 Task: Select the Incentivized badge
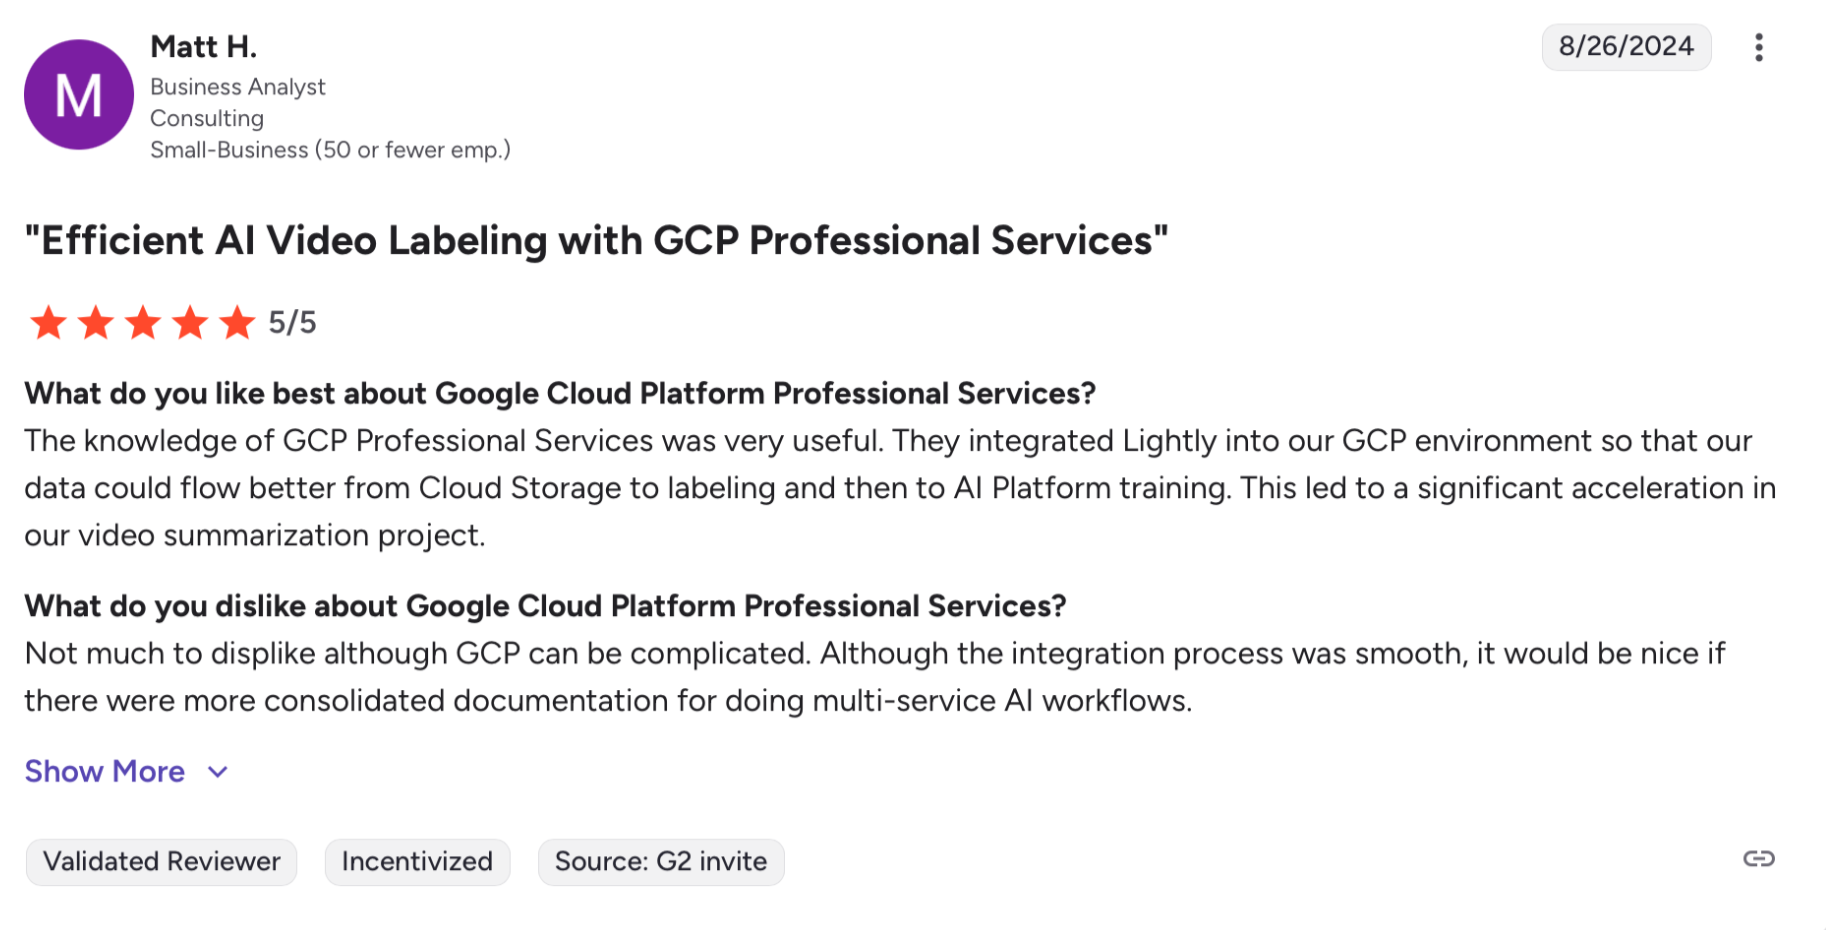point(417,862)
